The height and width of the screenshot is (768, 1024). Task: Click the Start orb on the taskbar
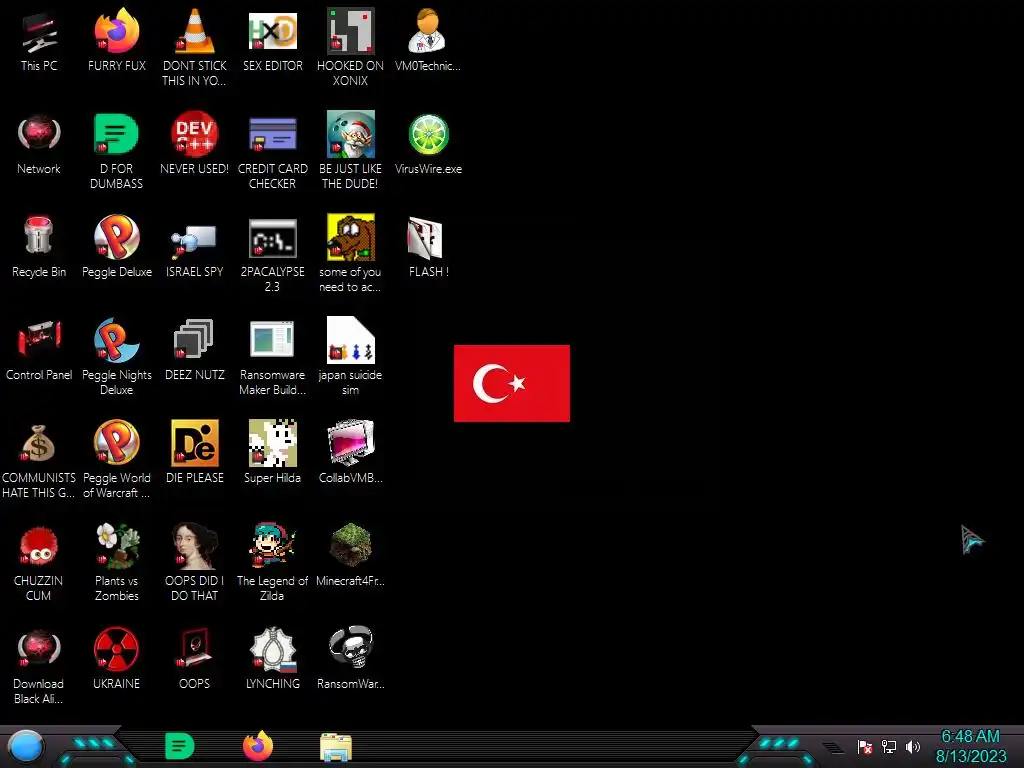26,747
